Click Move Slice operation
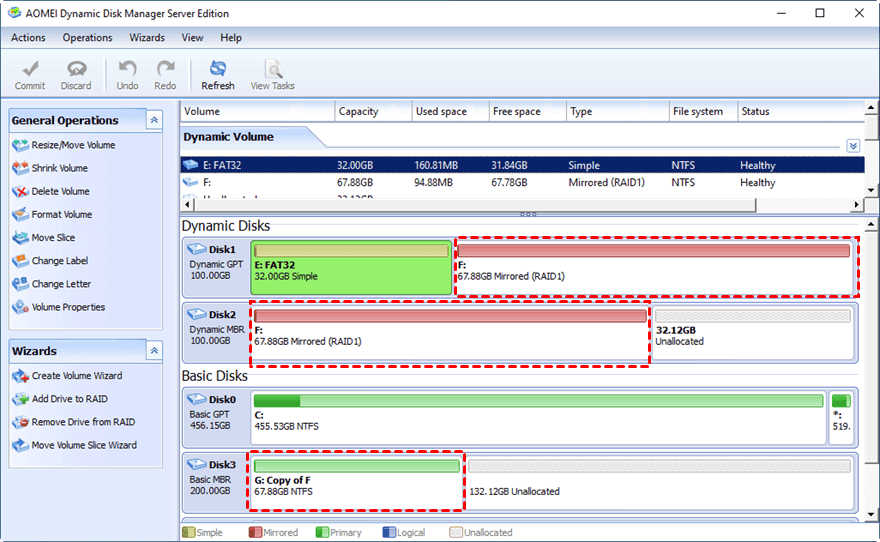880x542 pixels. tap(53, 237)
